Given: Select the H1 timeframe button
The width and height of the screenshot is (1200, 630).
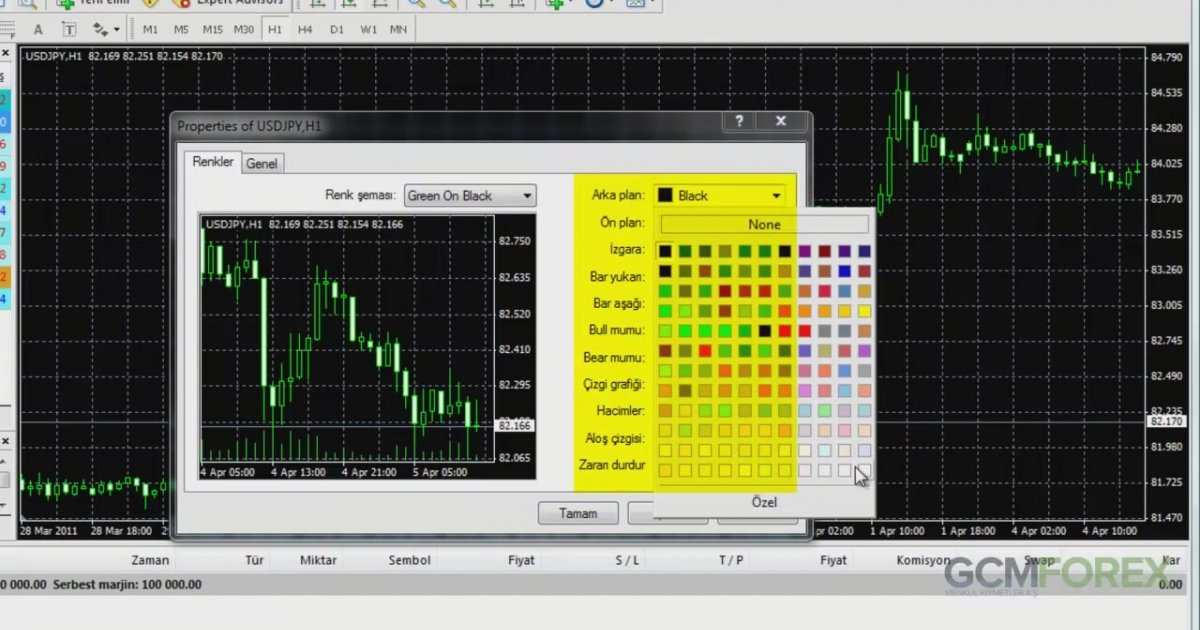Looking at the screenshot, I should click(x=275, y=29).
